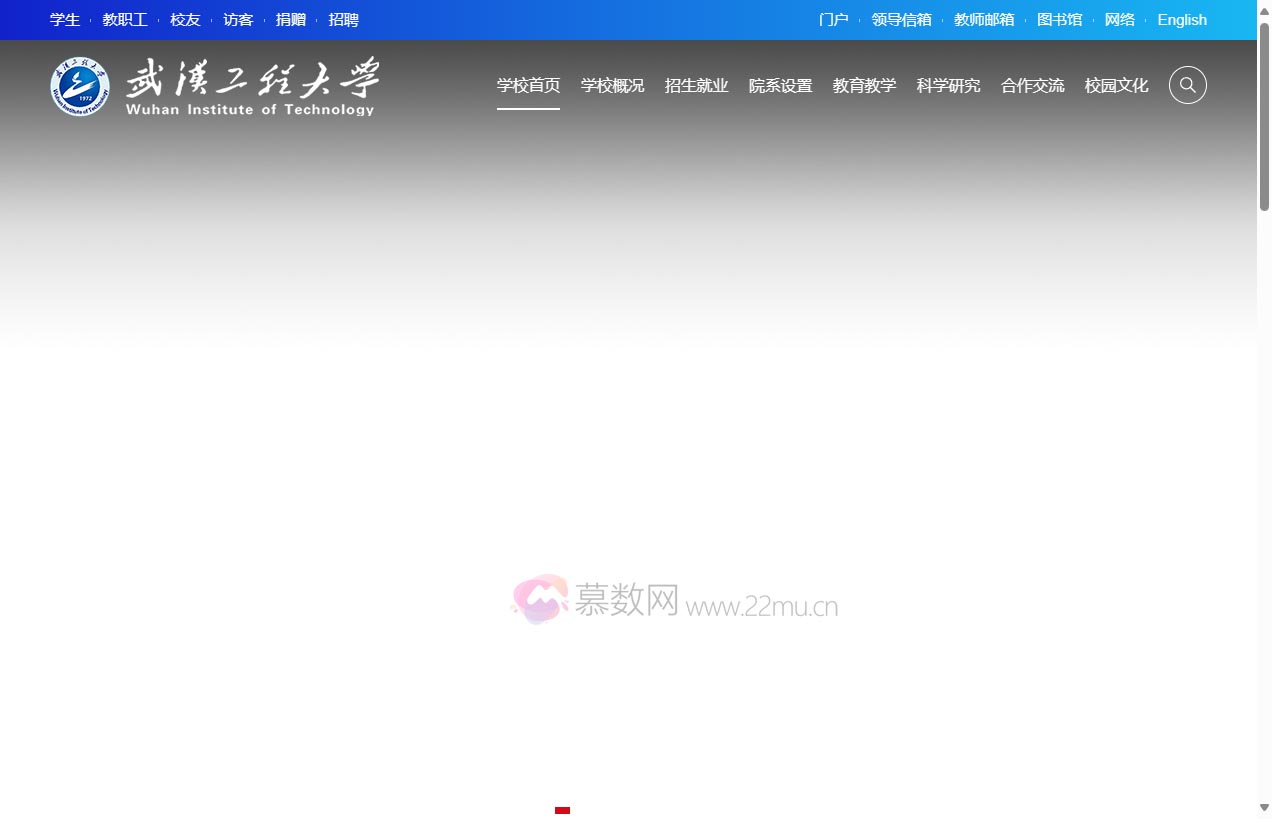The image size is (1272, 819).
Task: Open the 学校概况 menu
Action: (612, 86)
